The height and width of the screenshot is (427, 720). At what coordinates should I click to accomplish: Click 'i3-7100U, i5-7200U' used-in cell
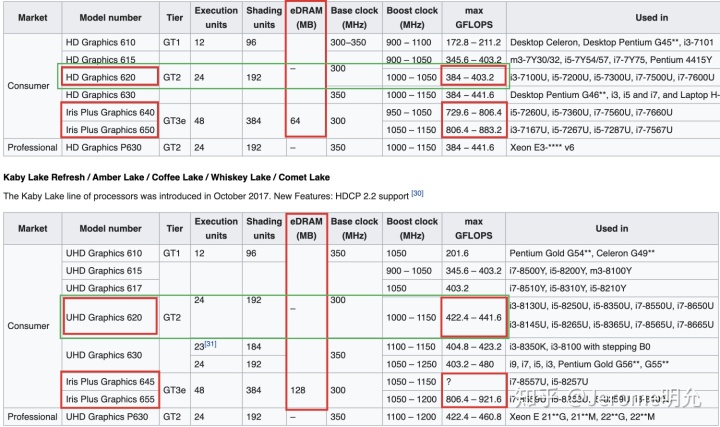coord(612,77)
